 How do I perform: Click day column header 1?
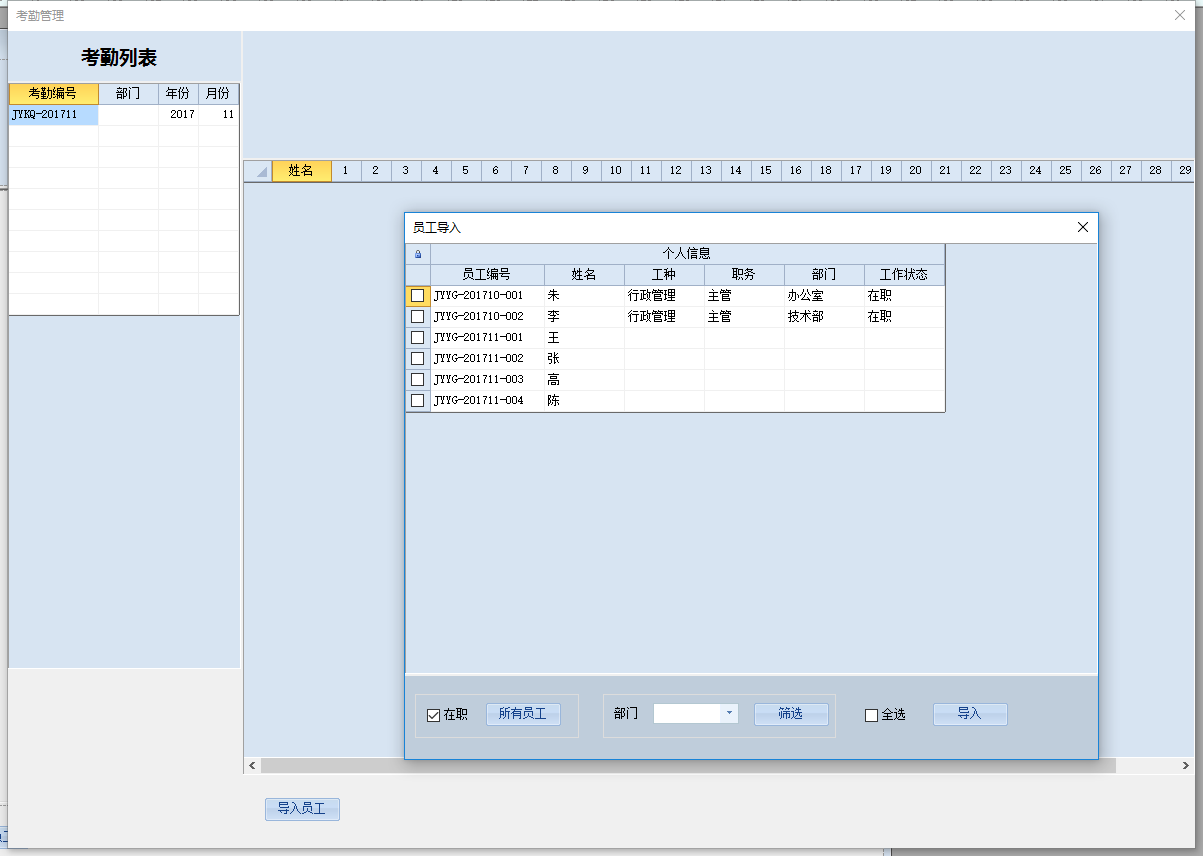(346, 171)
